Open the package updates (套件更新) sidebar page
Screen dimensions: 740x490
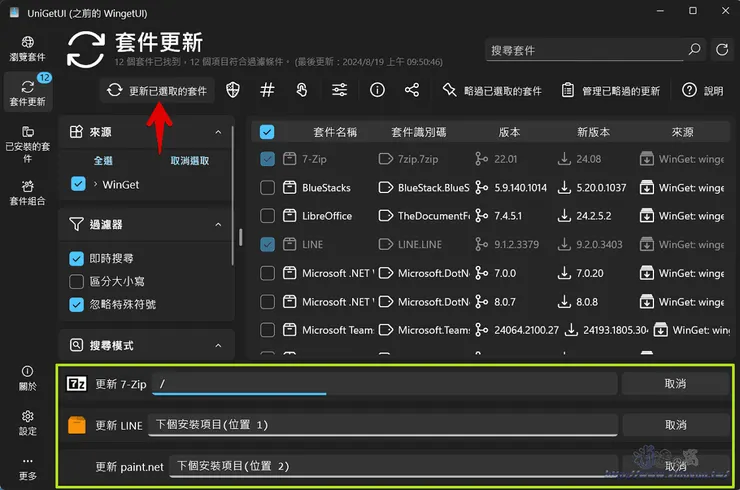tap(27, 93)
